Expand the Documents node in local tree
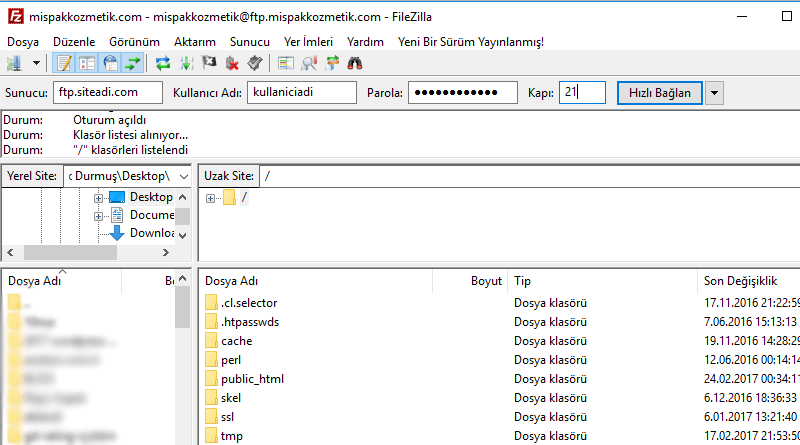Image resolution: width=800 pixels, height=445 pixels. coord(98,216)
